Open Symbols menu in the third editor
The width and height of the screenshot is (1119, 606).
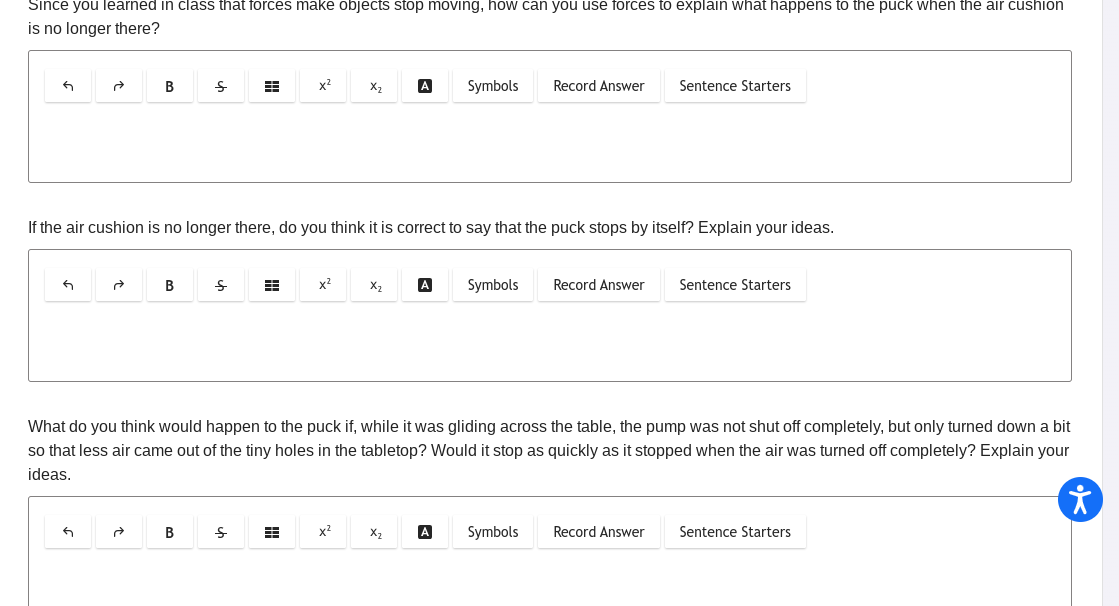(493, 532)
